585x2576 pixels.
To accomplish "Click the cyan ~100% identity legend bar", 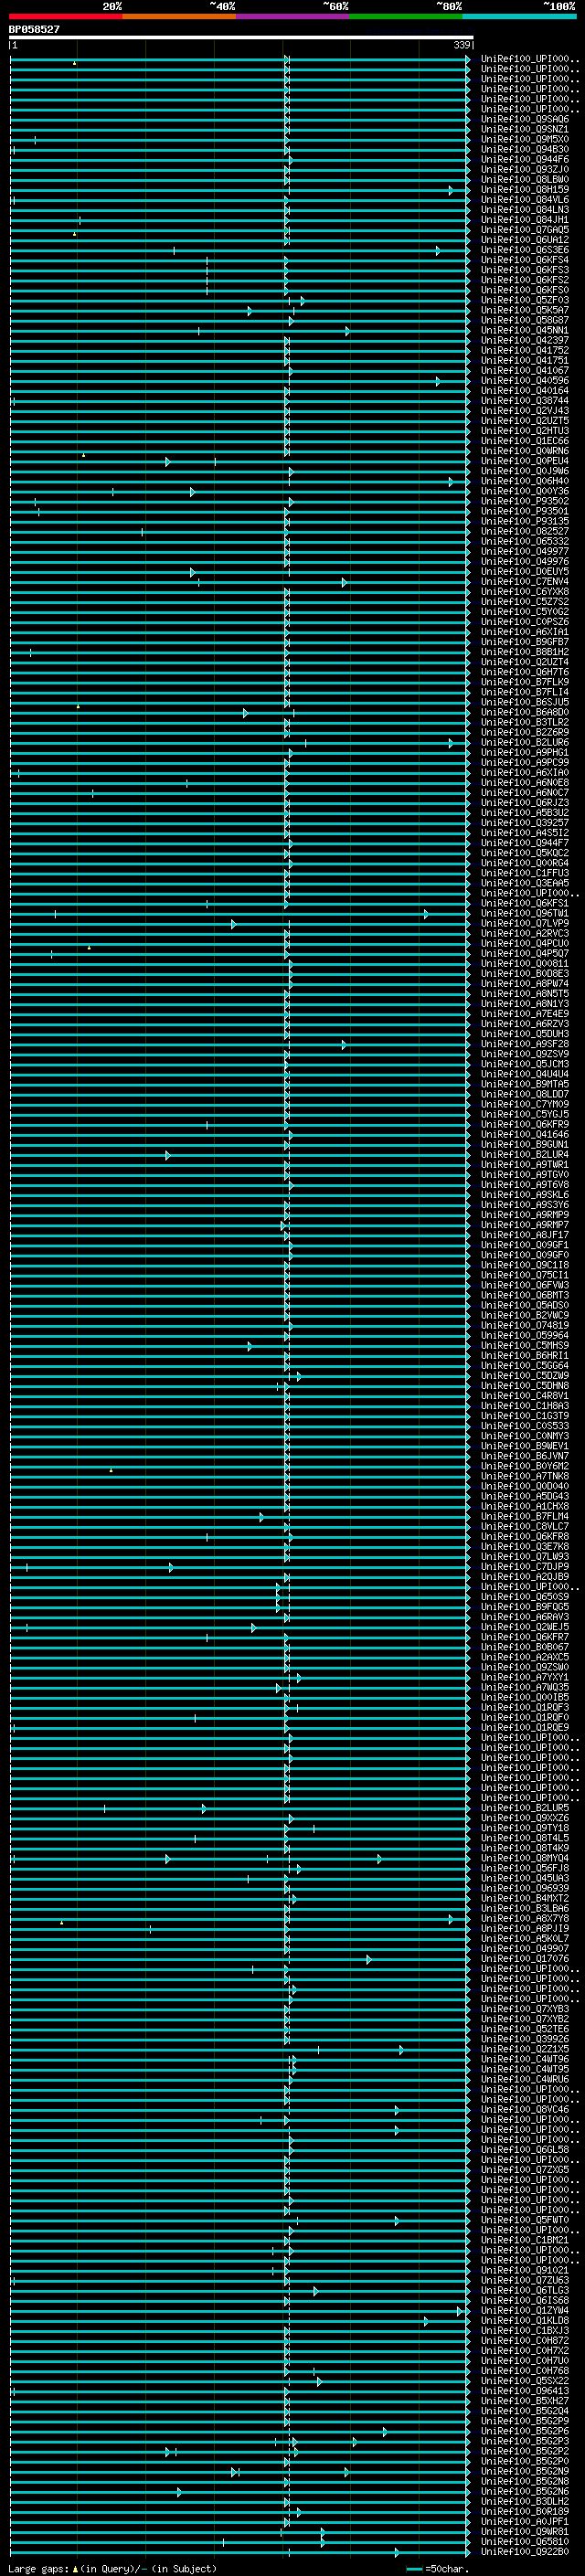I will [x=519, y=16].
